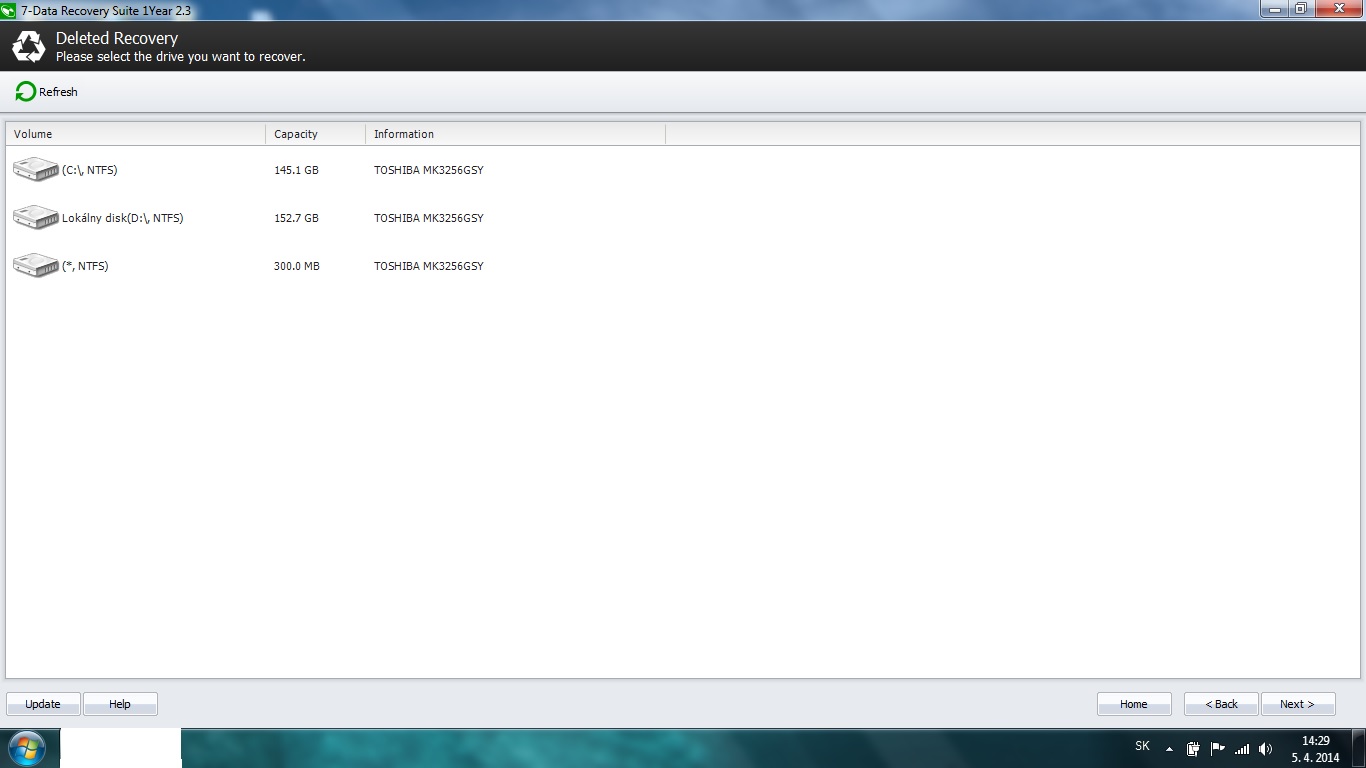Open the Action Center flag icon

pyautogui.click(x=1218, y=749)
